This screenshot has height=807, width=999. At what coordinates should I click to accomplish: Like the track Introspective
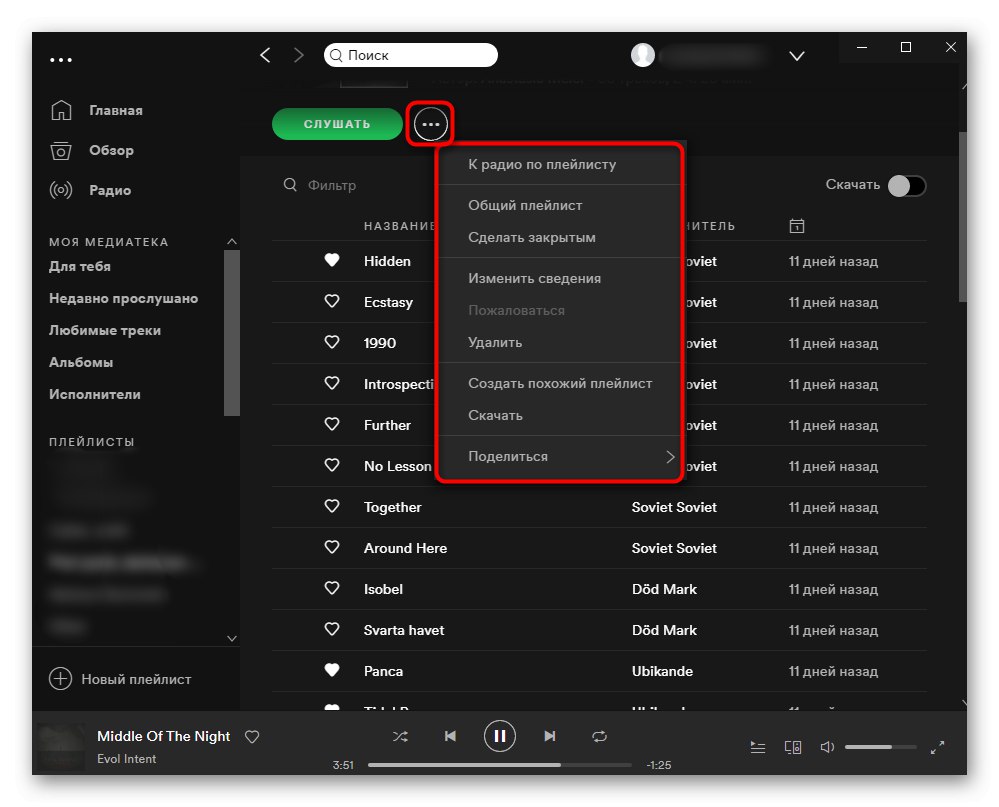[x=332, y=383]
